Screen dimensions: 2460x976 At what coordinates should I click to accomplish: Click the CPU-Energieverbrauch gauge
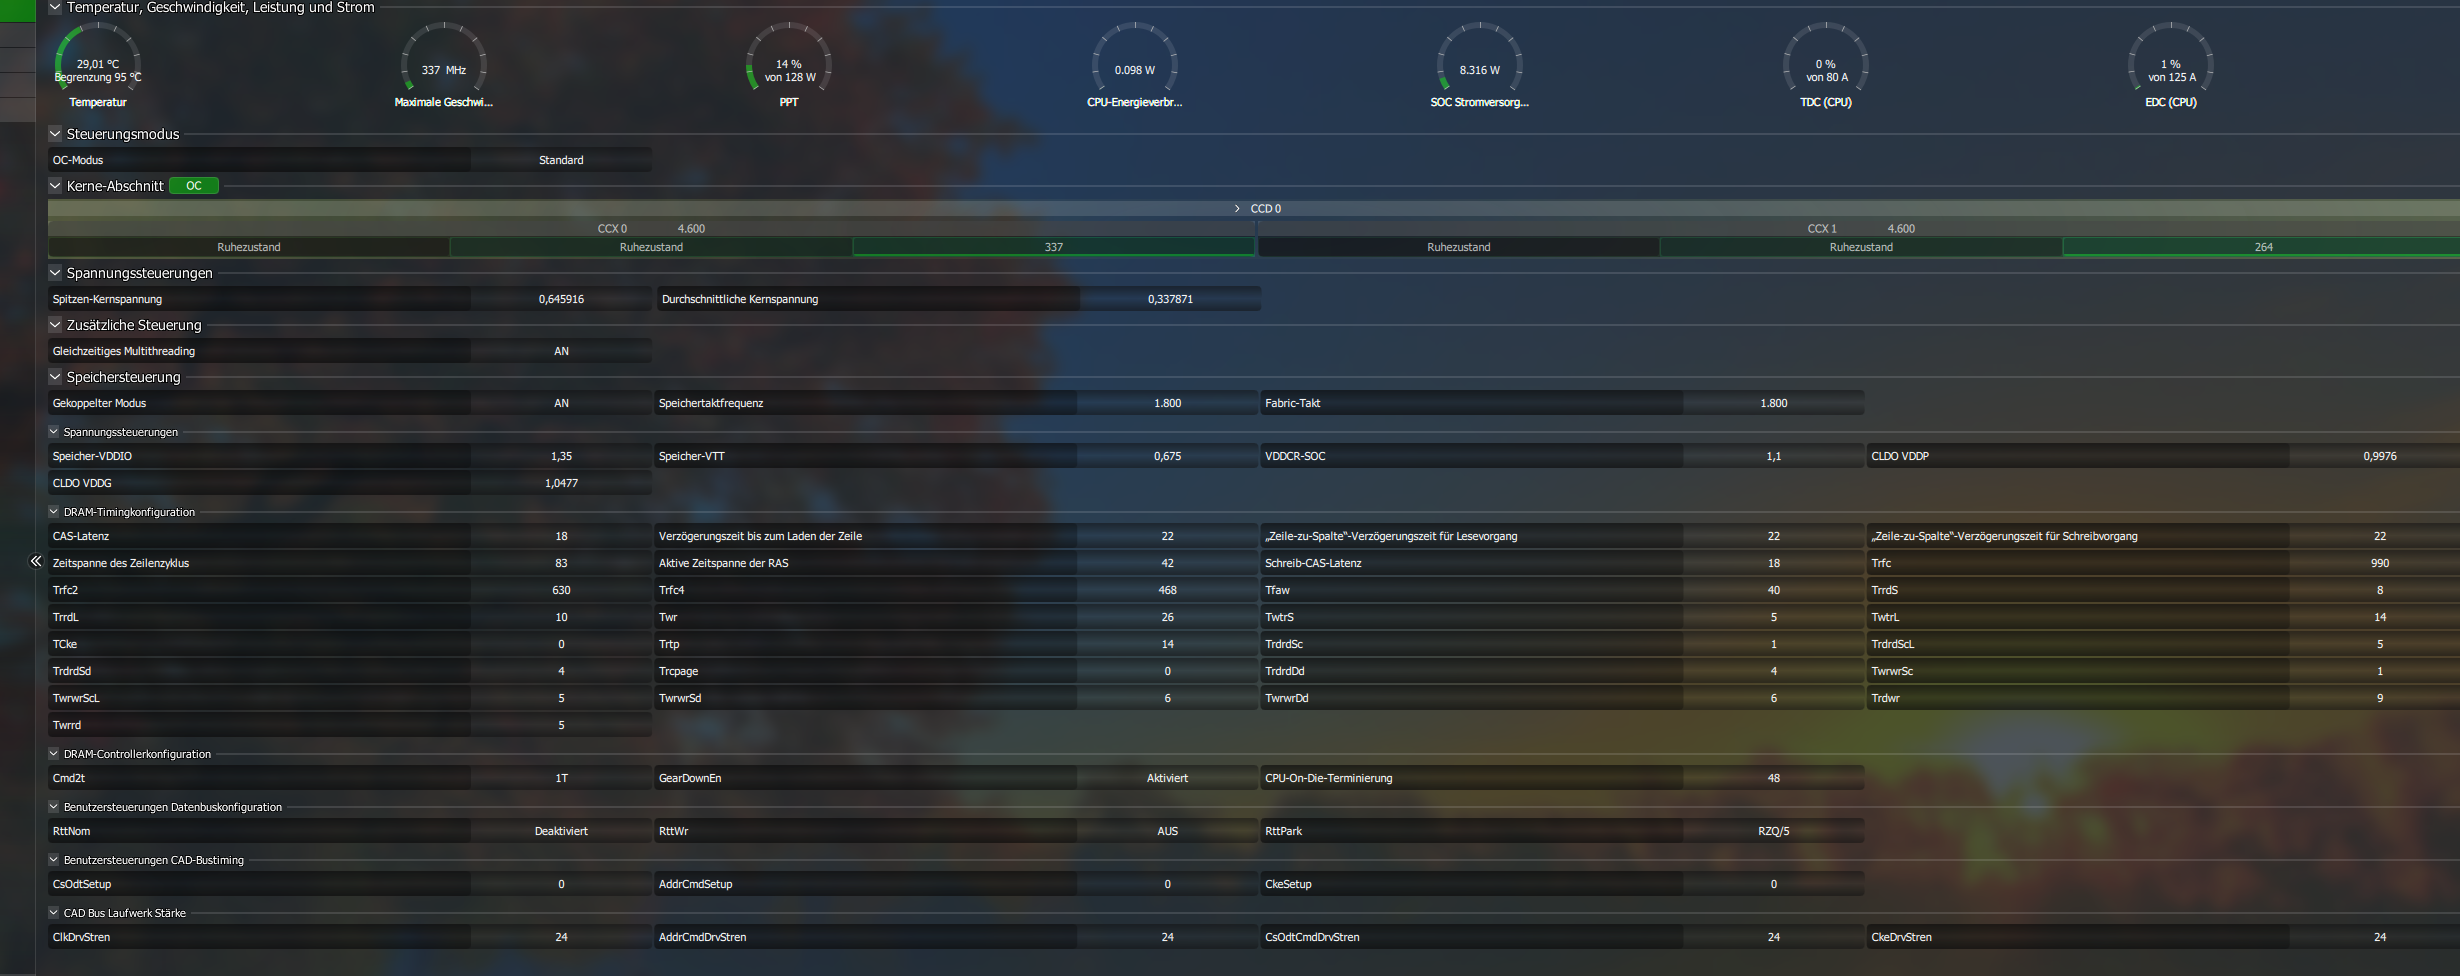pyautogui.click(x=1135, y=62)
